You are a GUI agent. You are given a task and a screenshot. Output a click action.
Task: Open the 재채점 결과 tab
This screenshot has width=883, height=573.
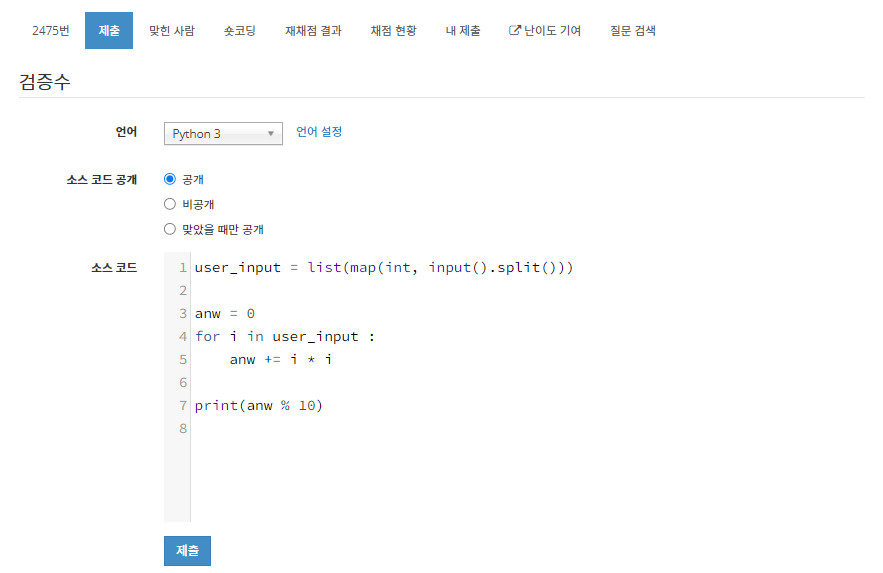(313, 30)
